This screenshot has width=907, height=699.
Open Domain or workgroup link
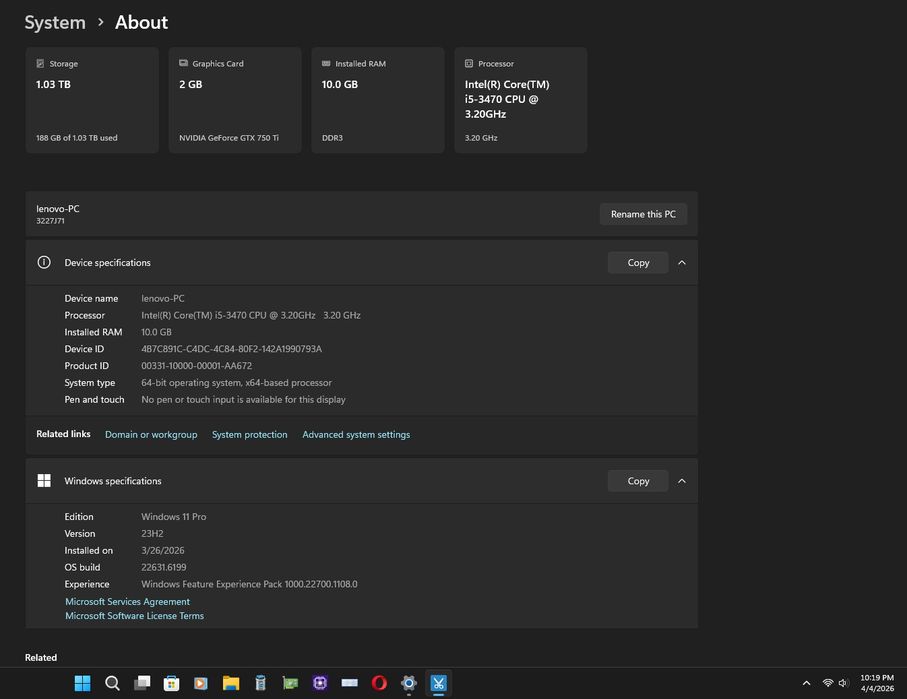(151, 435)
